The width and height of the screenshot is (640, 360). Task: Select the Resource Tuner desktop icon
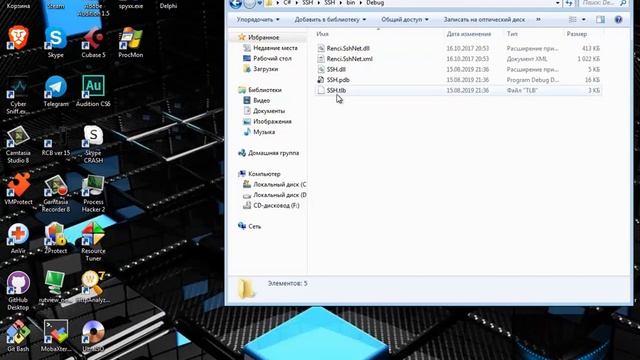pyautogui.click(x=93, y=242)
